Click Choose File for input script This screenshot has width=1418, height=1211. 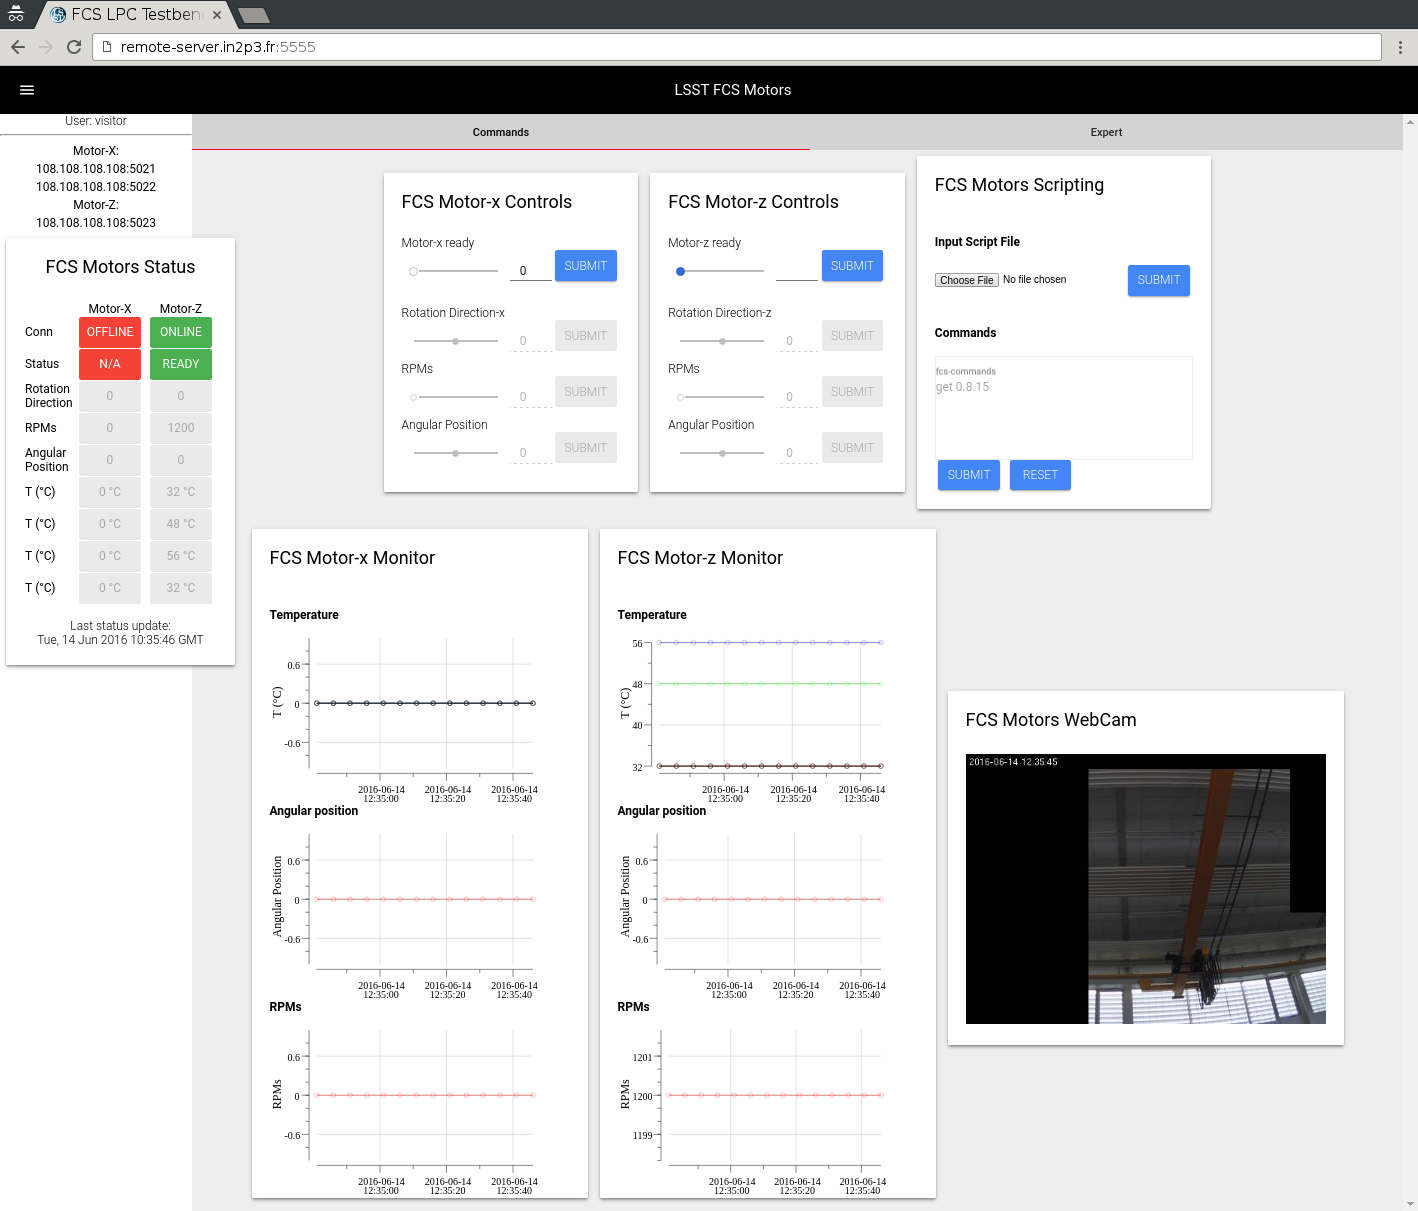click(967, 280)
